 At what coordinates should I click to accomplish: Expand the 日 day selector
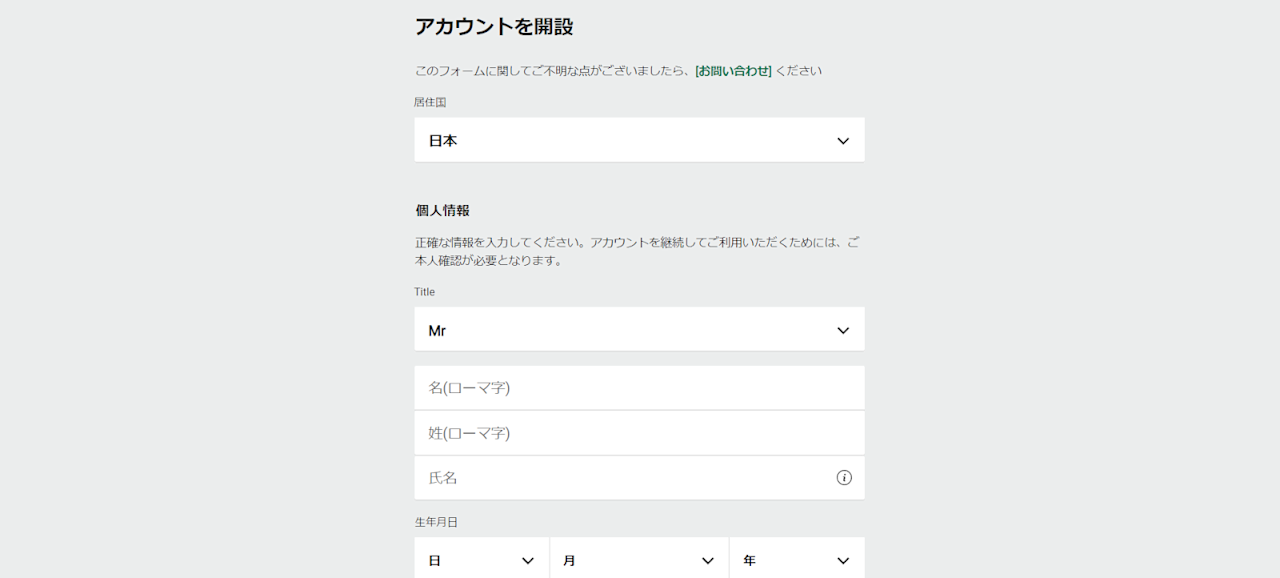482,559
